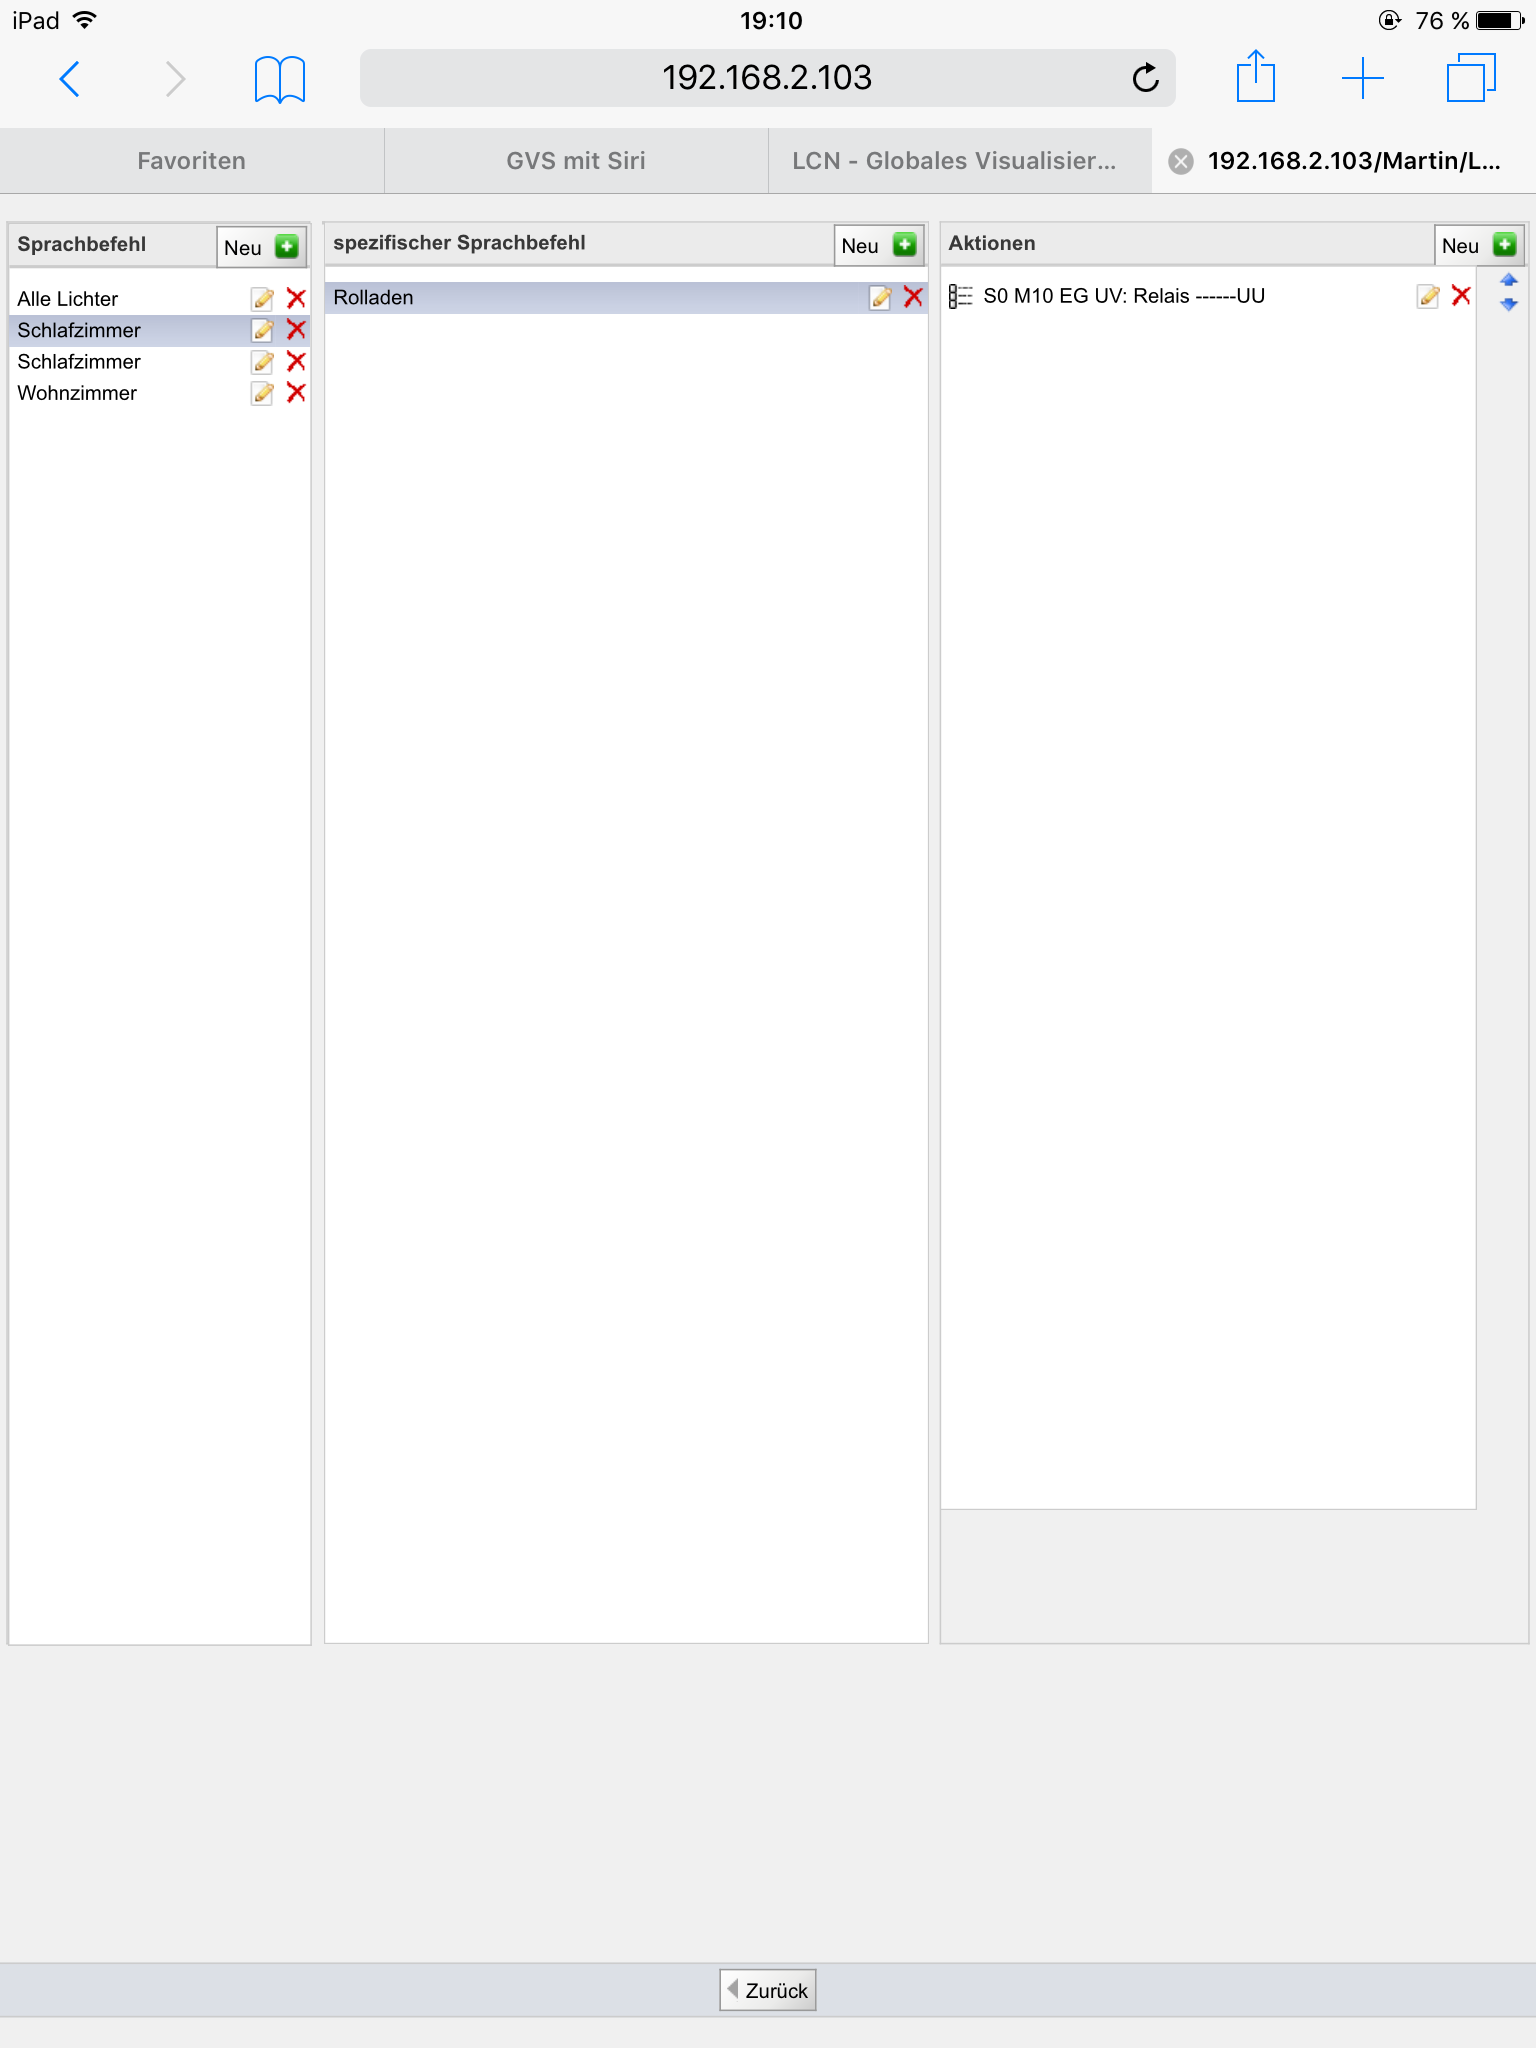Screen dimensions: 1536x2048
Task: Edit the S0 M10 EG UV action
Action: coord(1428,296)
